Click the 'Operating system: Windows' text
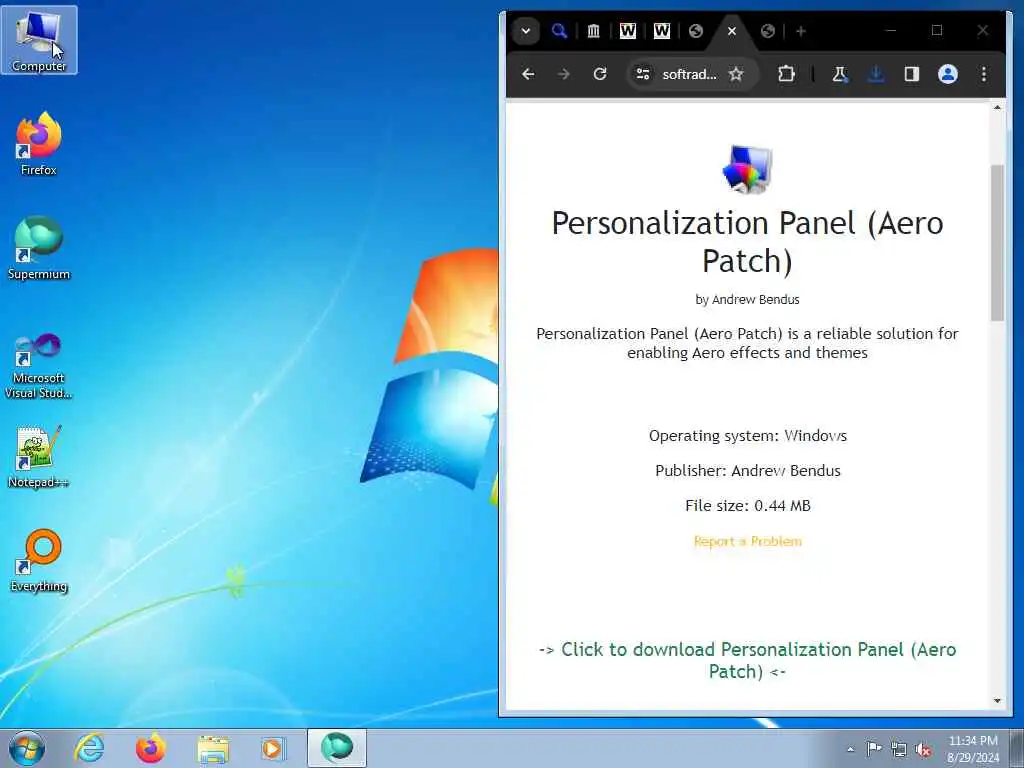The width and height of the screenshot is (1024, 768). 748,436
